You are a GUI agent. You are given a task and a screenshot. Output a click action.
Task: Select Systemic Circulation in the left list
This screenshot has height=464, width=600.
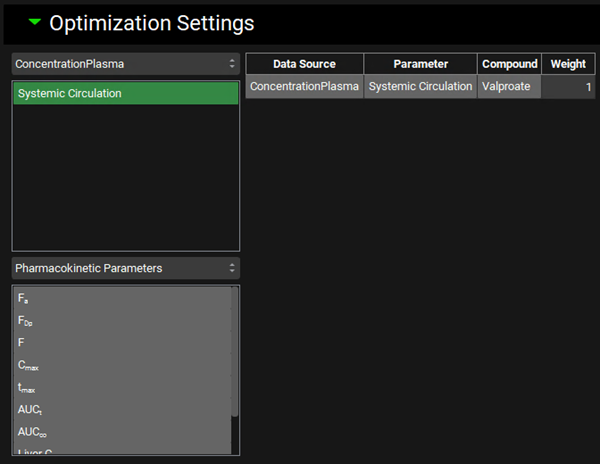[125, 94]
